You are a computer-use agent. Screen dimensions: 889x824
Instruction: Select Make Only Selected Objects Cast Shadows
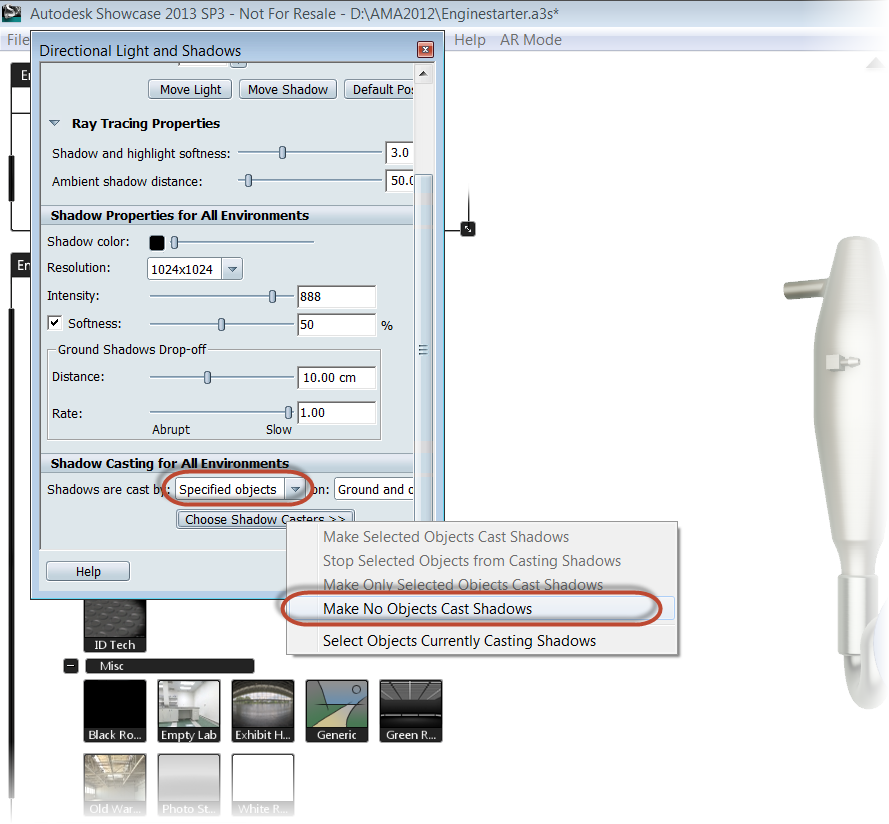[x=463, y=584]
